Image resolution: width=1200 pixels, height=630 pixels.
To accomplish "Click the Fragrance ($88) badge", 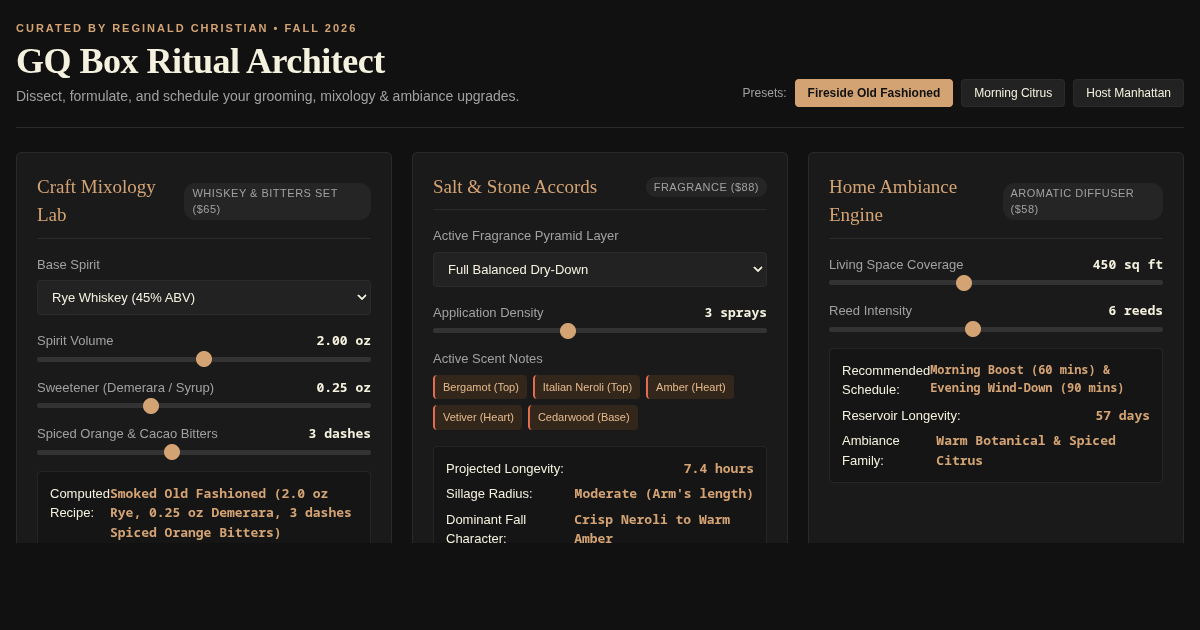I will (706, 187).
